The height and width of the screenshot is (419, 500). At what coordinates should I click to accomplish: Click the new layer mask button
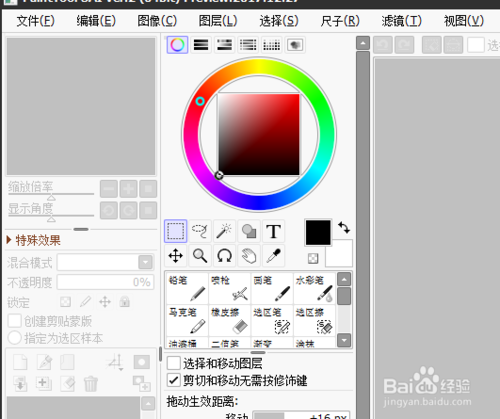(x=142, y=362)
